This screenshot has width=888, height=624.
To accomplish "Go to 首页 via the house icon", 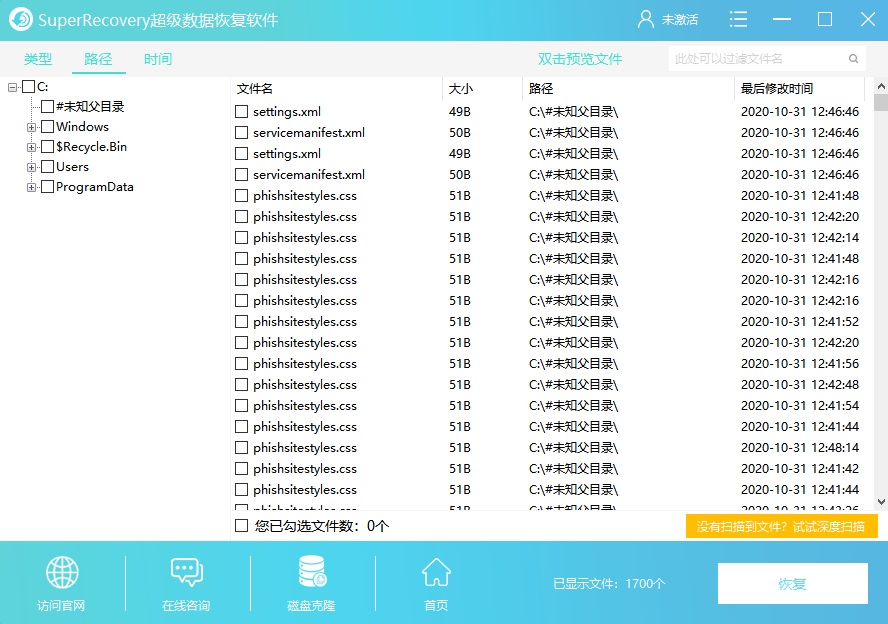I will pyautogui.click(x=436, y=572).
